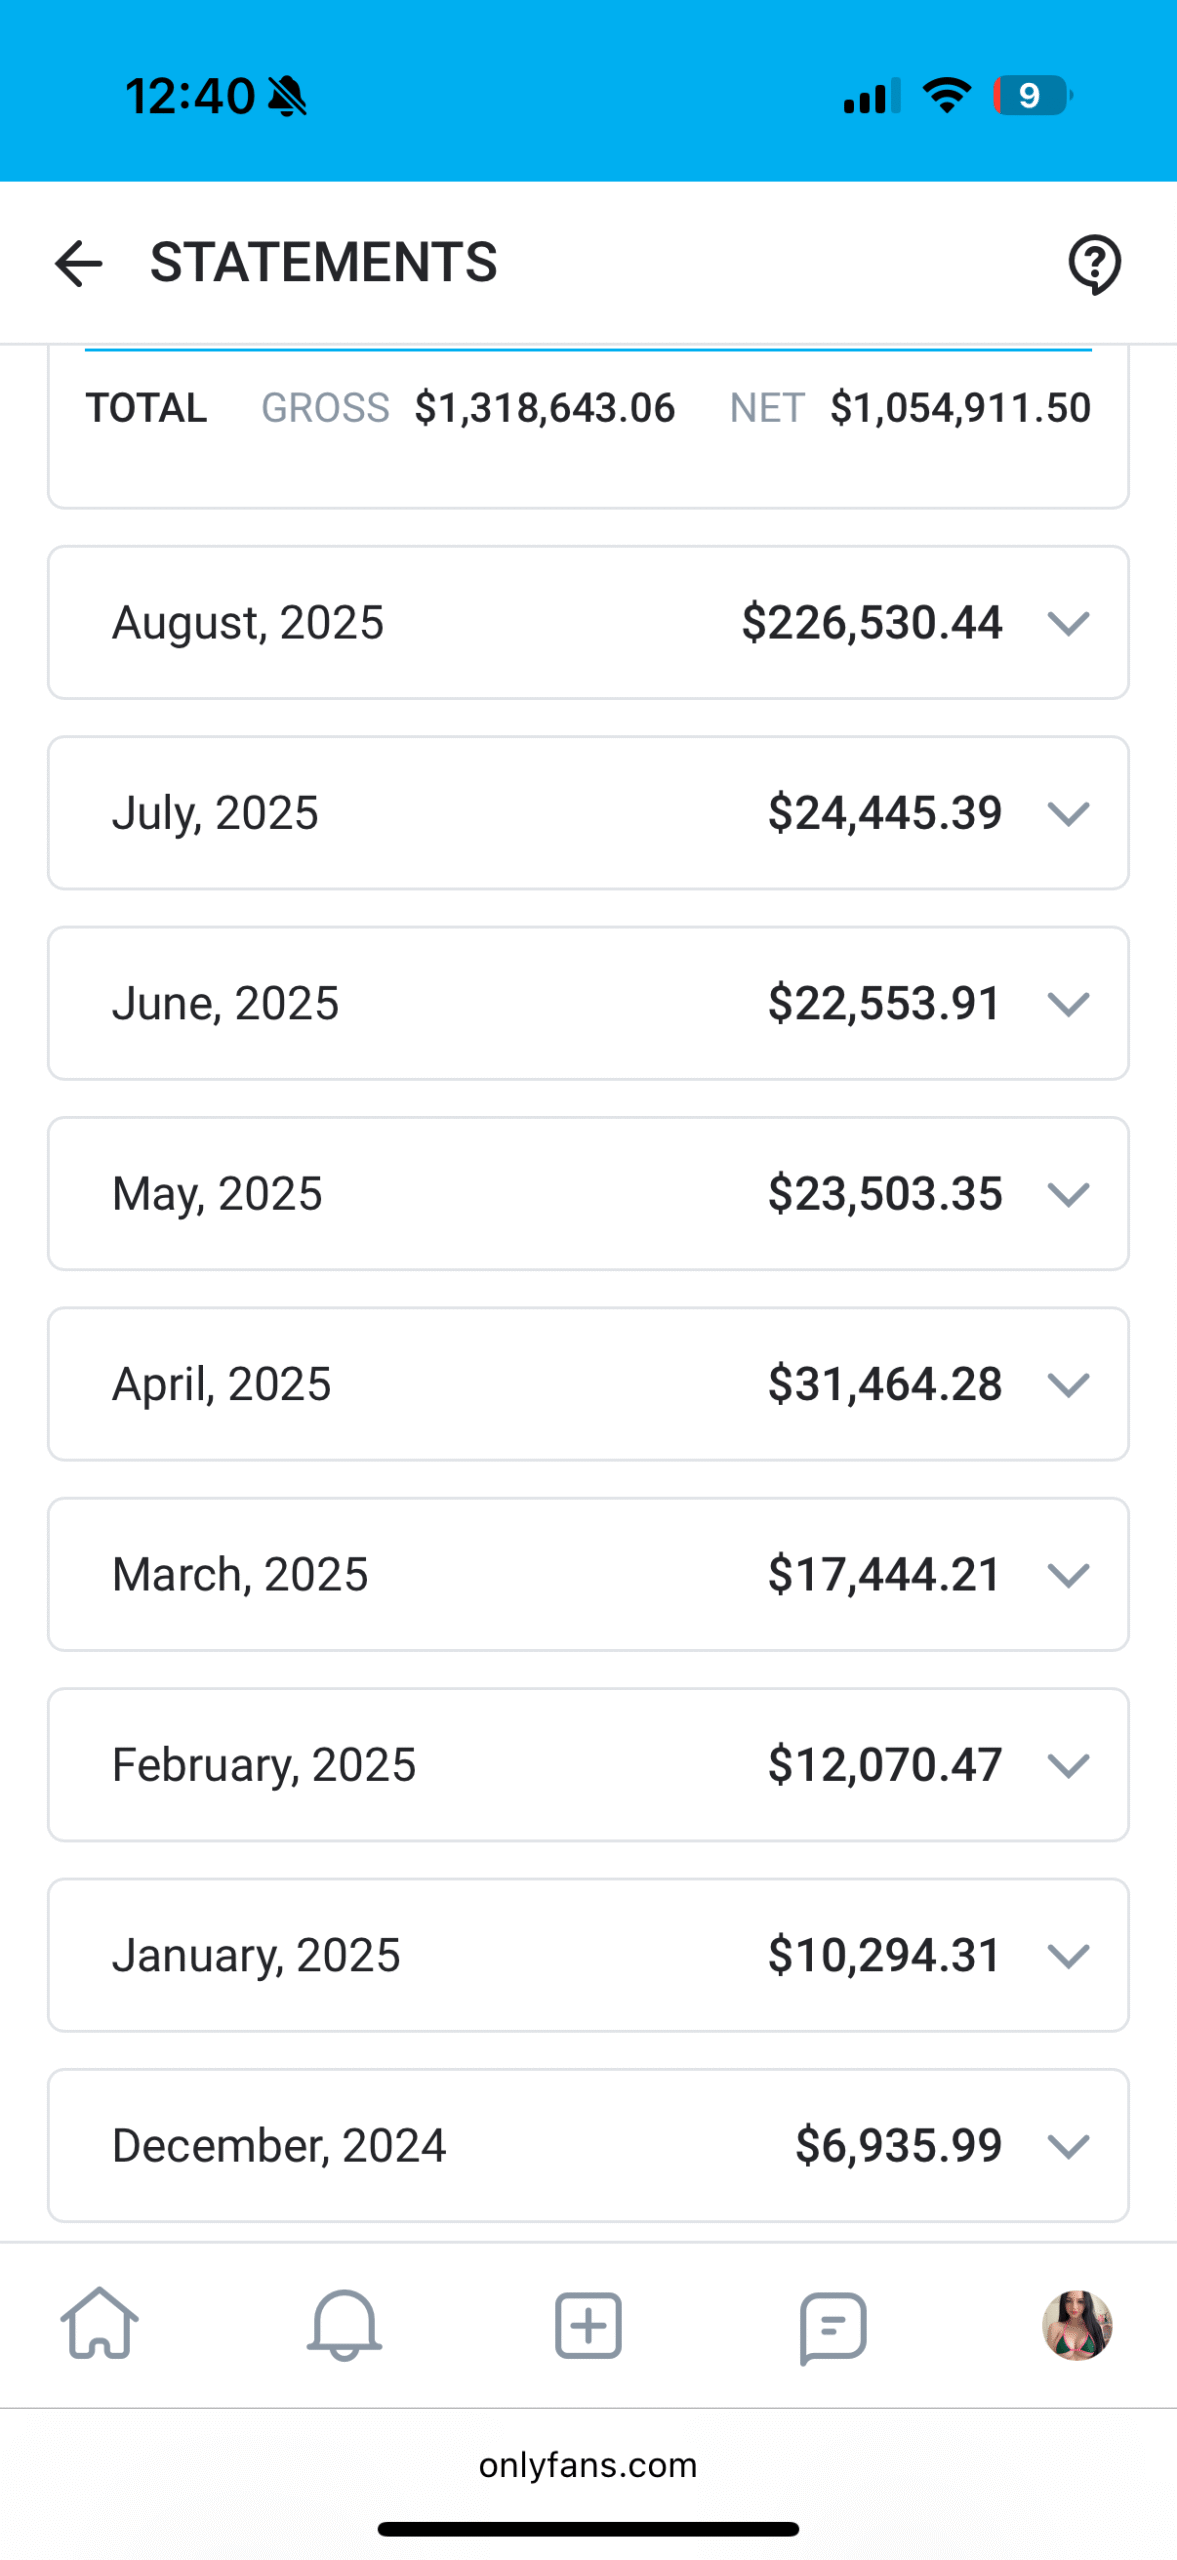Expand April, 2025 statement chevron
The width and height of the screenshot is (1177, 2560).
pos(1068,1384)
